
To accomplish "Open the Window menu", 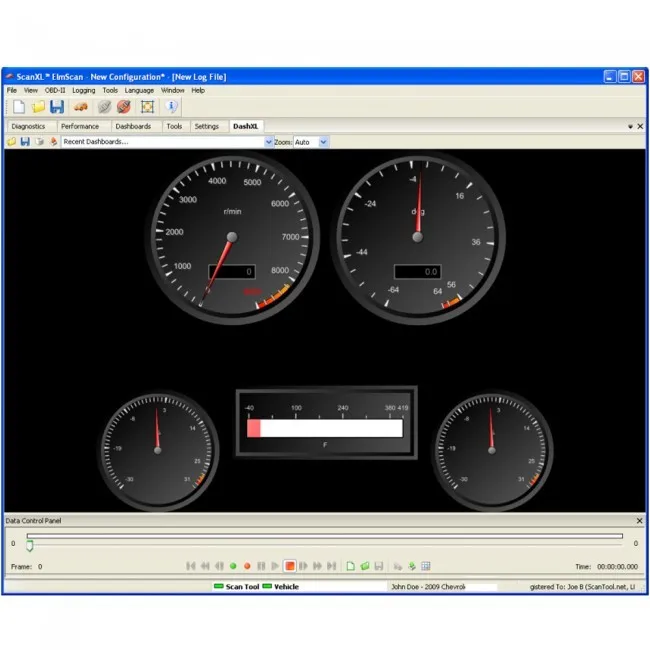I will (172, 90).
